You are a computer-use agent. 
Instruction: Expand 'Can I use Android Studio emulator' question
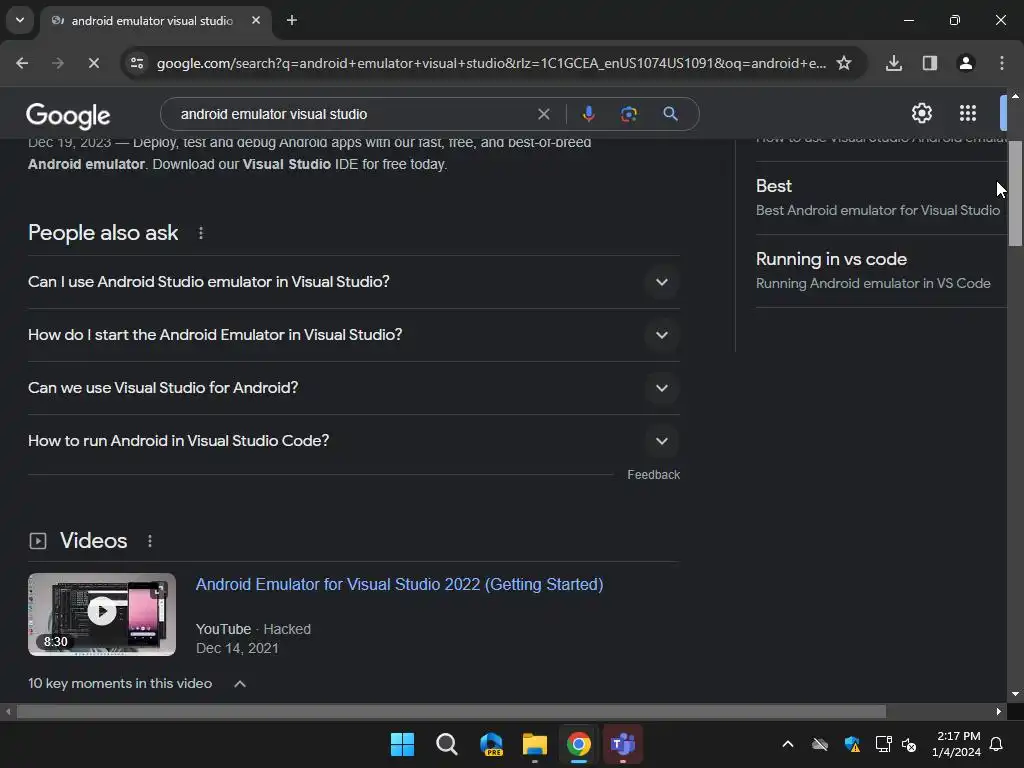353,282
